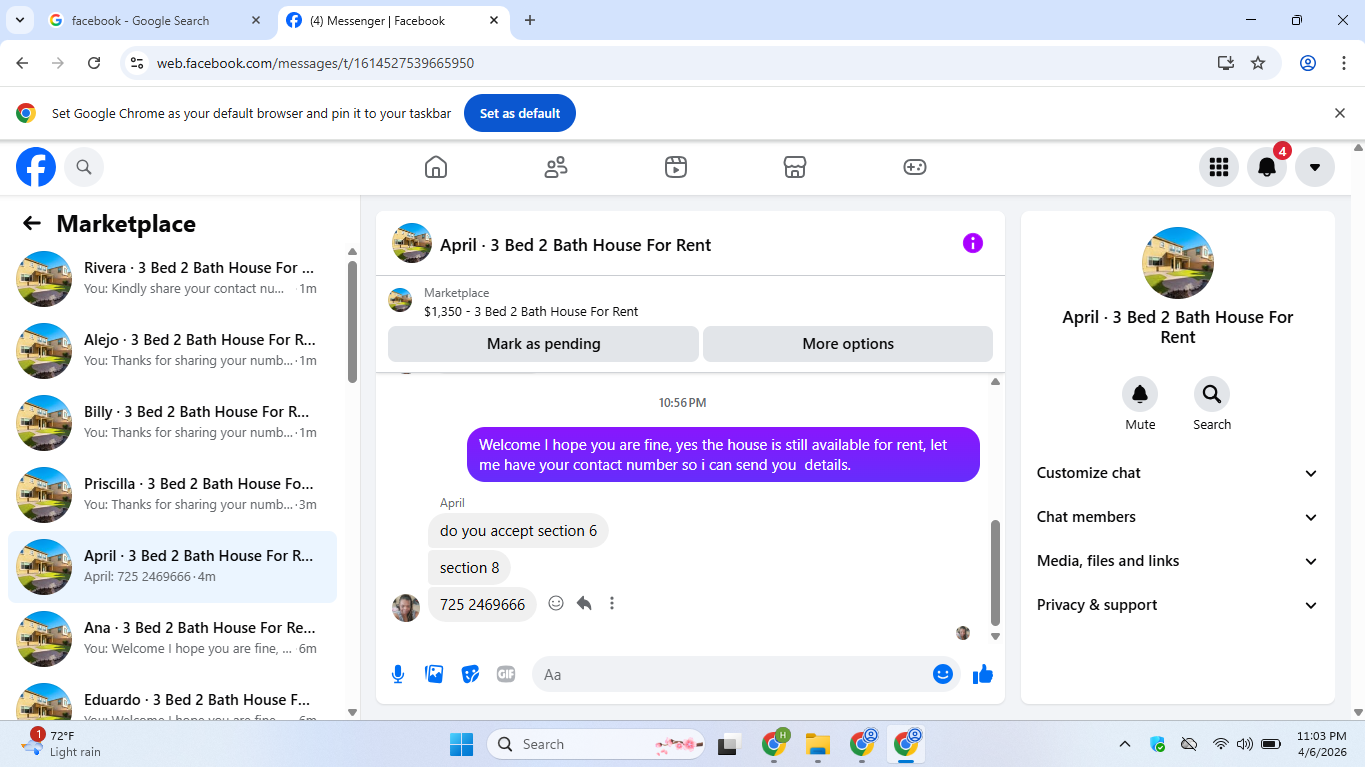Click the taskbar Search box
The height and width of the screenshot is (767, 1365).
point(597,744)
